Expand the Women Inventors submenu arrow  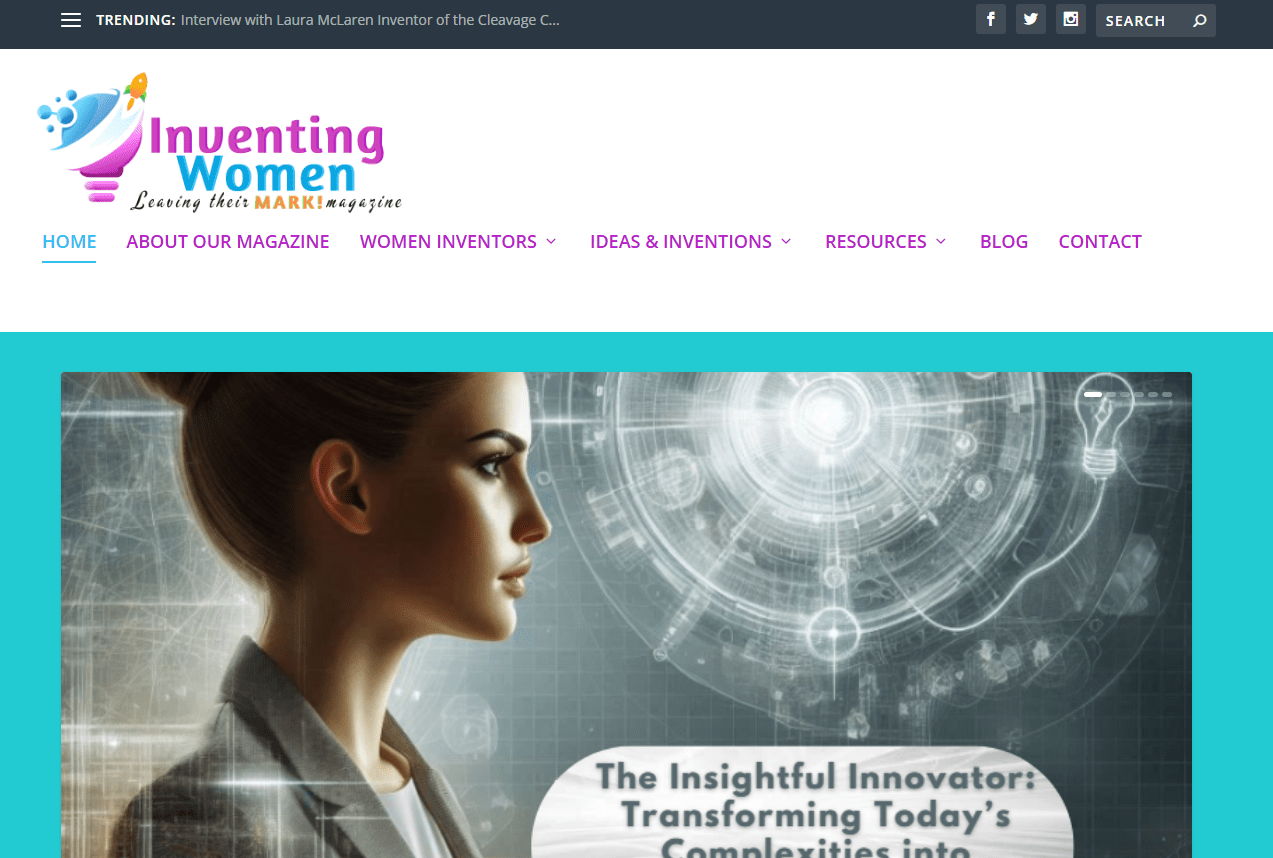[551, 242]
